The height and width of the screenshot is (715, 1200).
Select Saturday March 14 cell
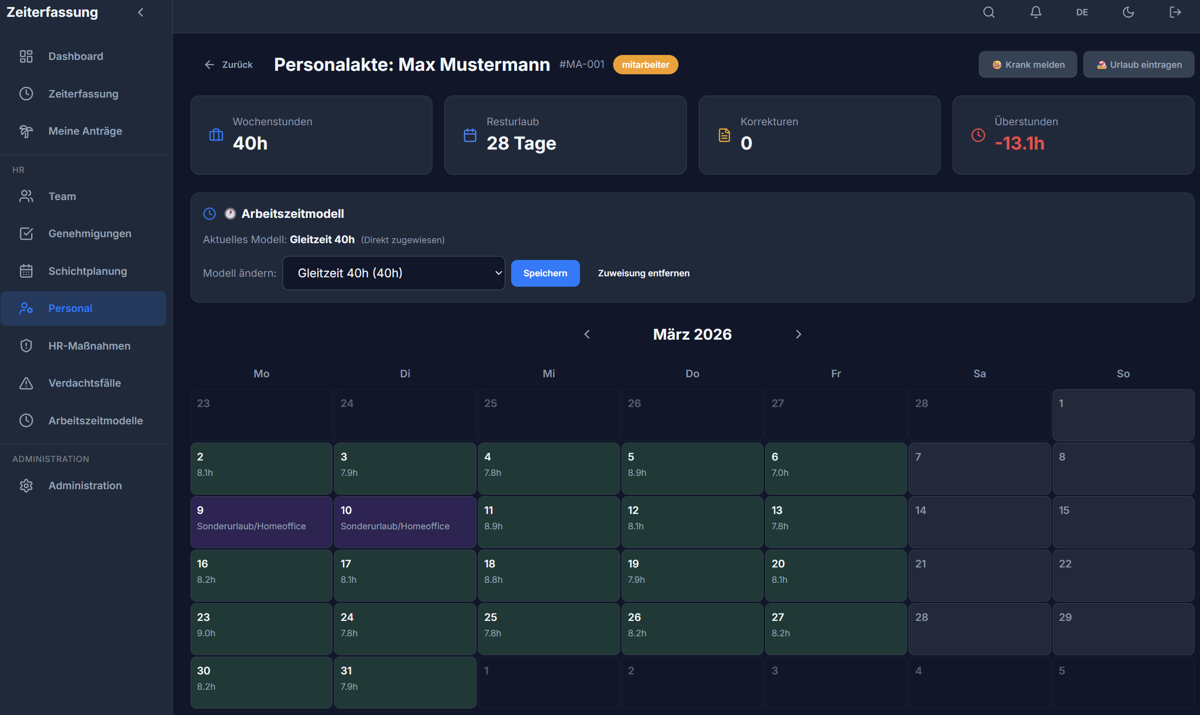[x=980, y=522]
